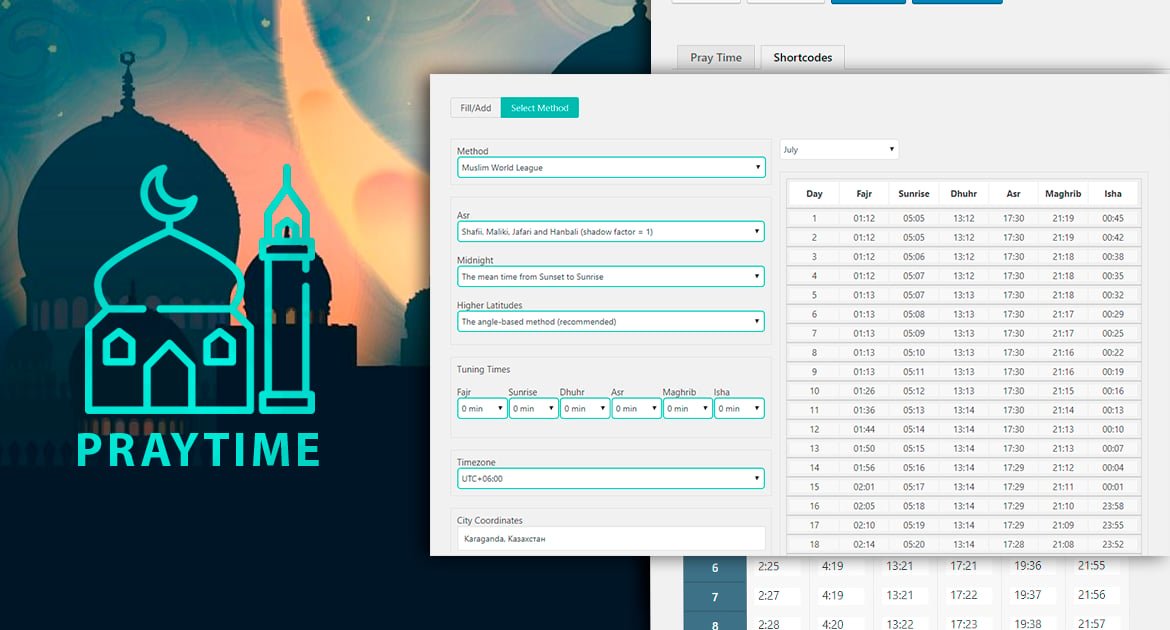Open the Sunrise tuning minutes dropdown
Viewport: 1170px width, 630px height.
point(533,409)
